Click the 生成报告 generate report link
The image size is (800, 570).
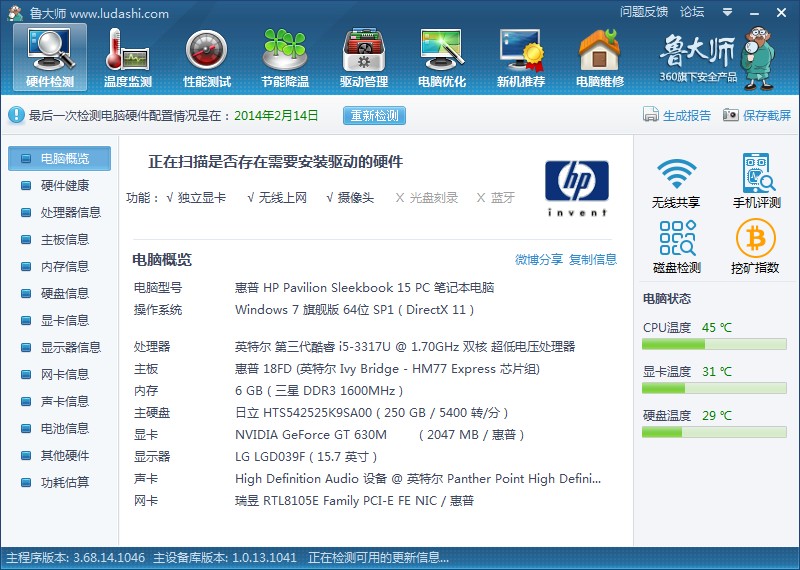(678, 116)
